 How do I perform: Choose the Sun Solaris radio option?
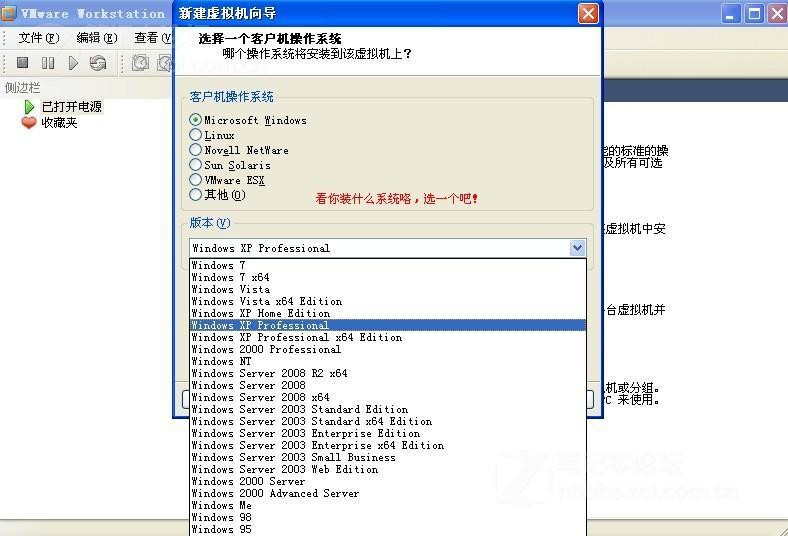tap(196, 165)
